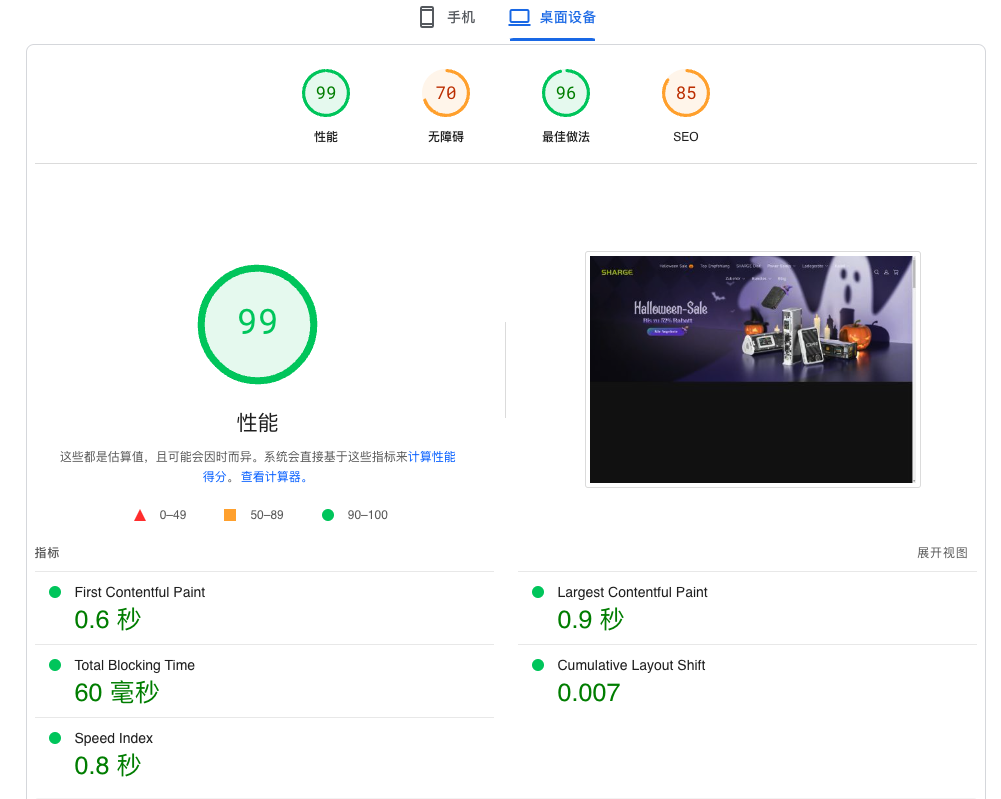Click the red triangle 0–49 legend icon
1001x799 pixels.
(x=140, y=515)
